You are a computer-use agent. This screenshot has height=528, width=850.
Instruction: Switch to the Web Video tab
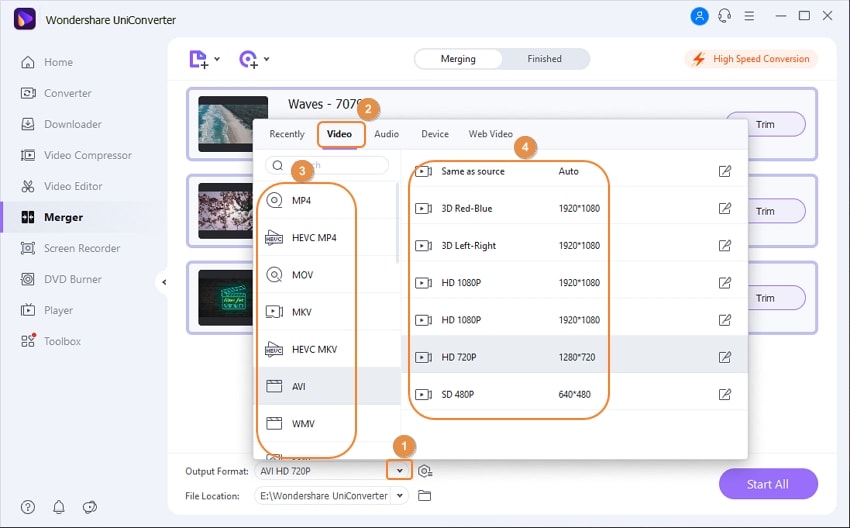[491, 134]
